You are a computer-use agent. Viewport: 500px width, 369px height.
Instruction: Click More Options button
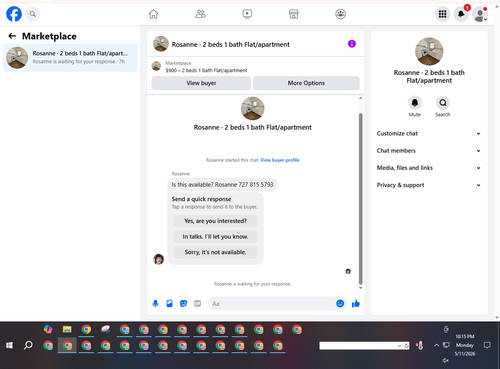coord(306,83)
